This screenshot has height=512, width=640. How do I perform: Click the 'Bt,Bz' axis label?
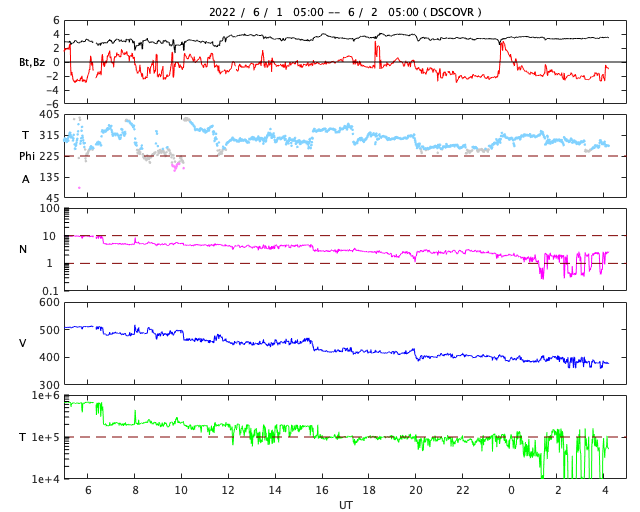click(x=32, y=62)
